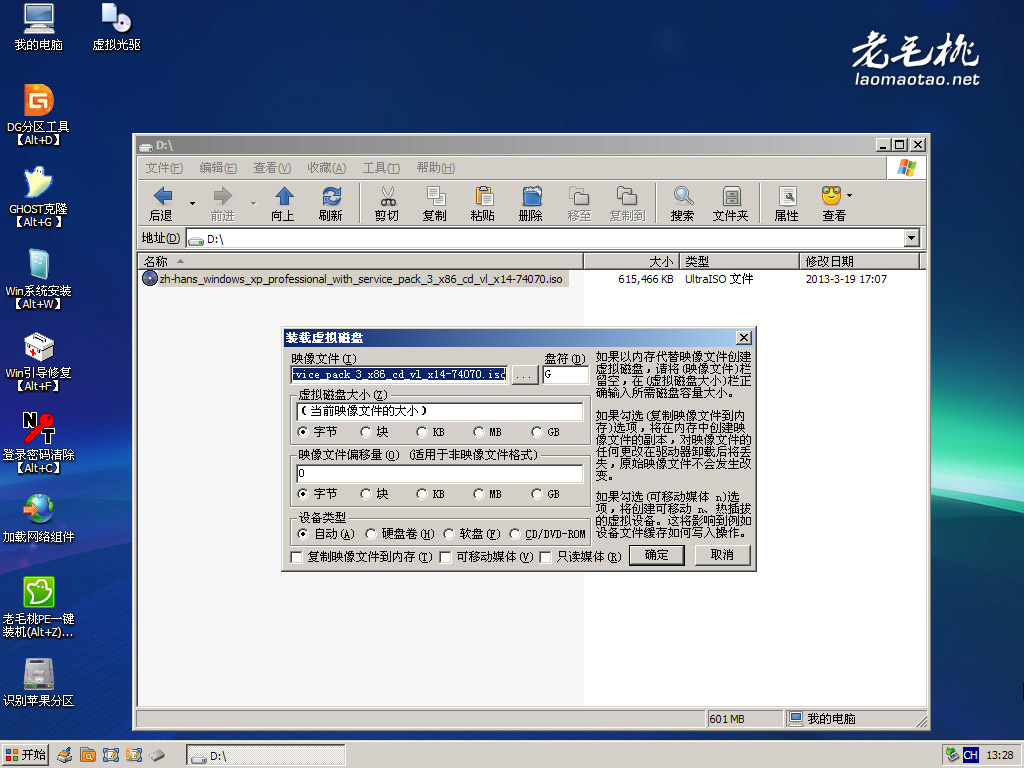Open the 编辑(E) menu
Viewport: 1024px width, 768px height.
click(217, 168)
